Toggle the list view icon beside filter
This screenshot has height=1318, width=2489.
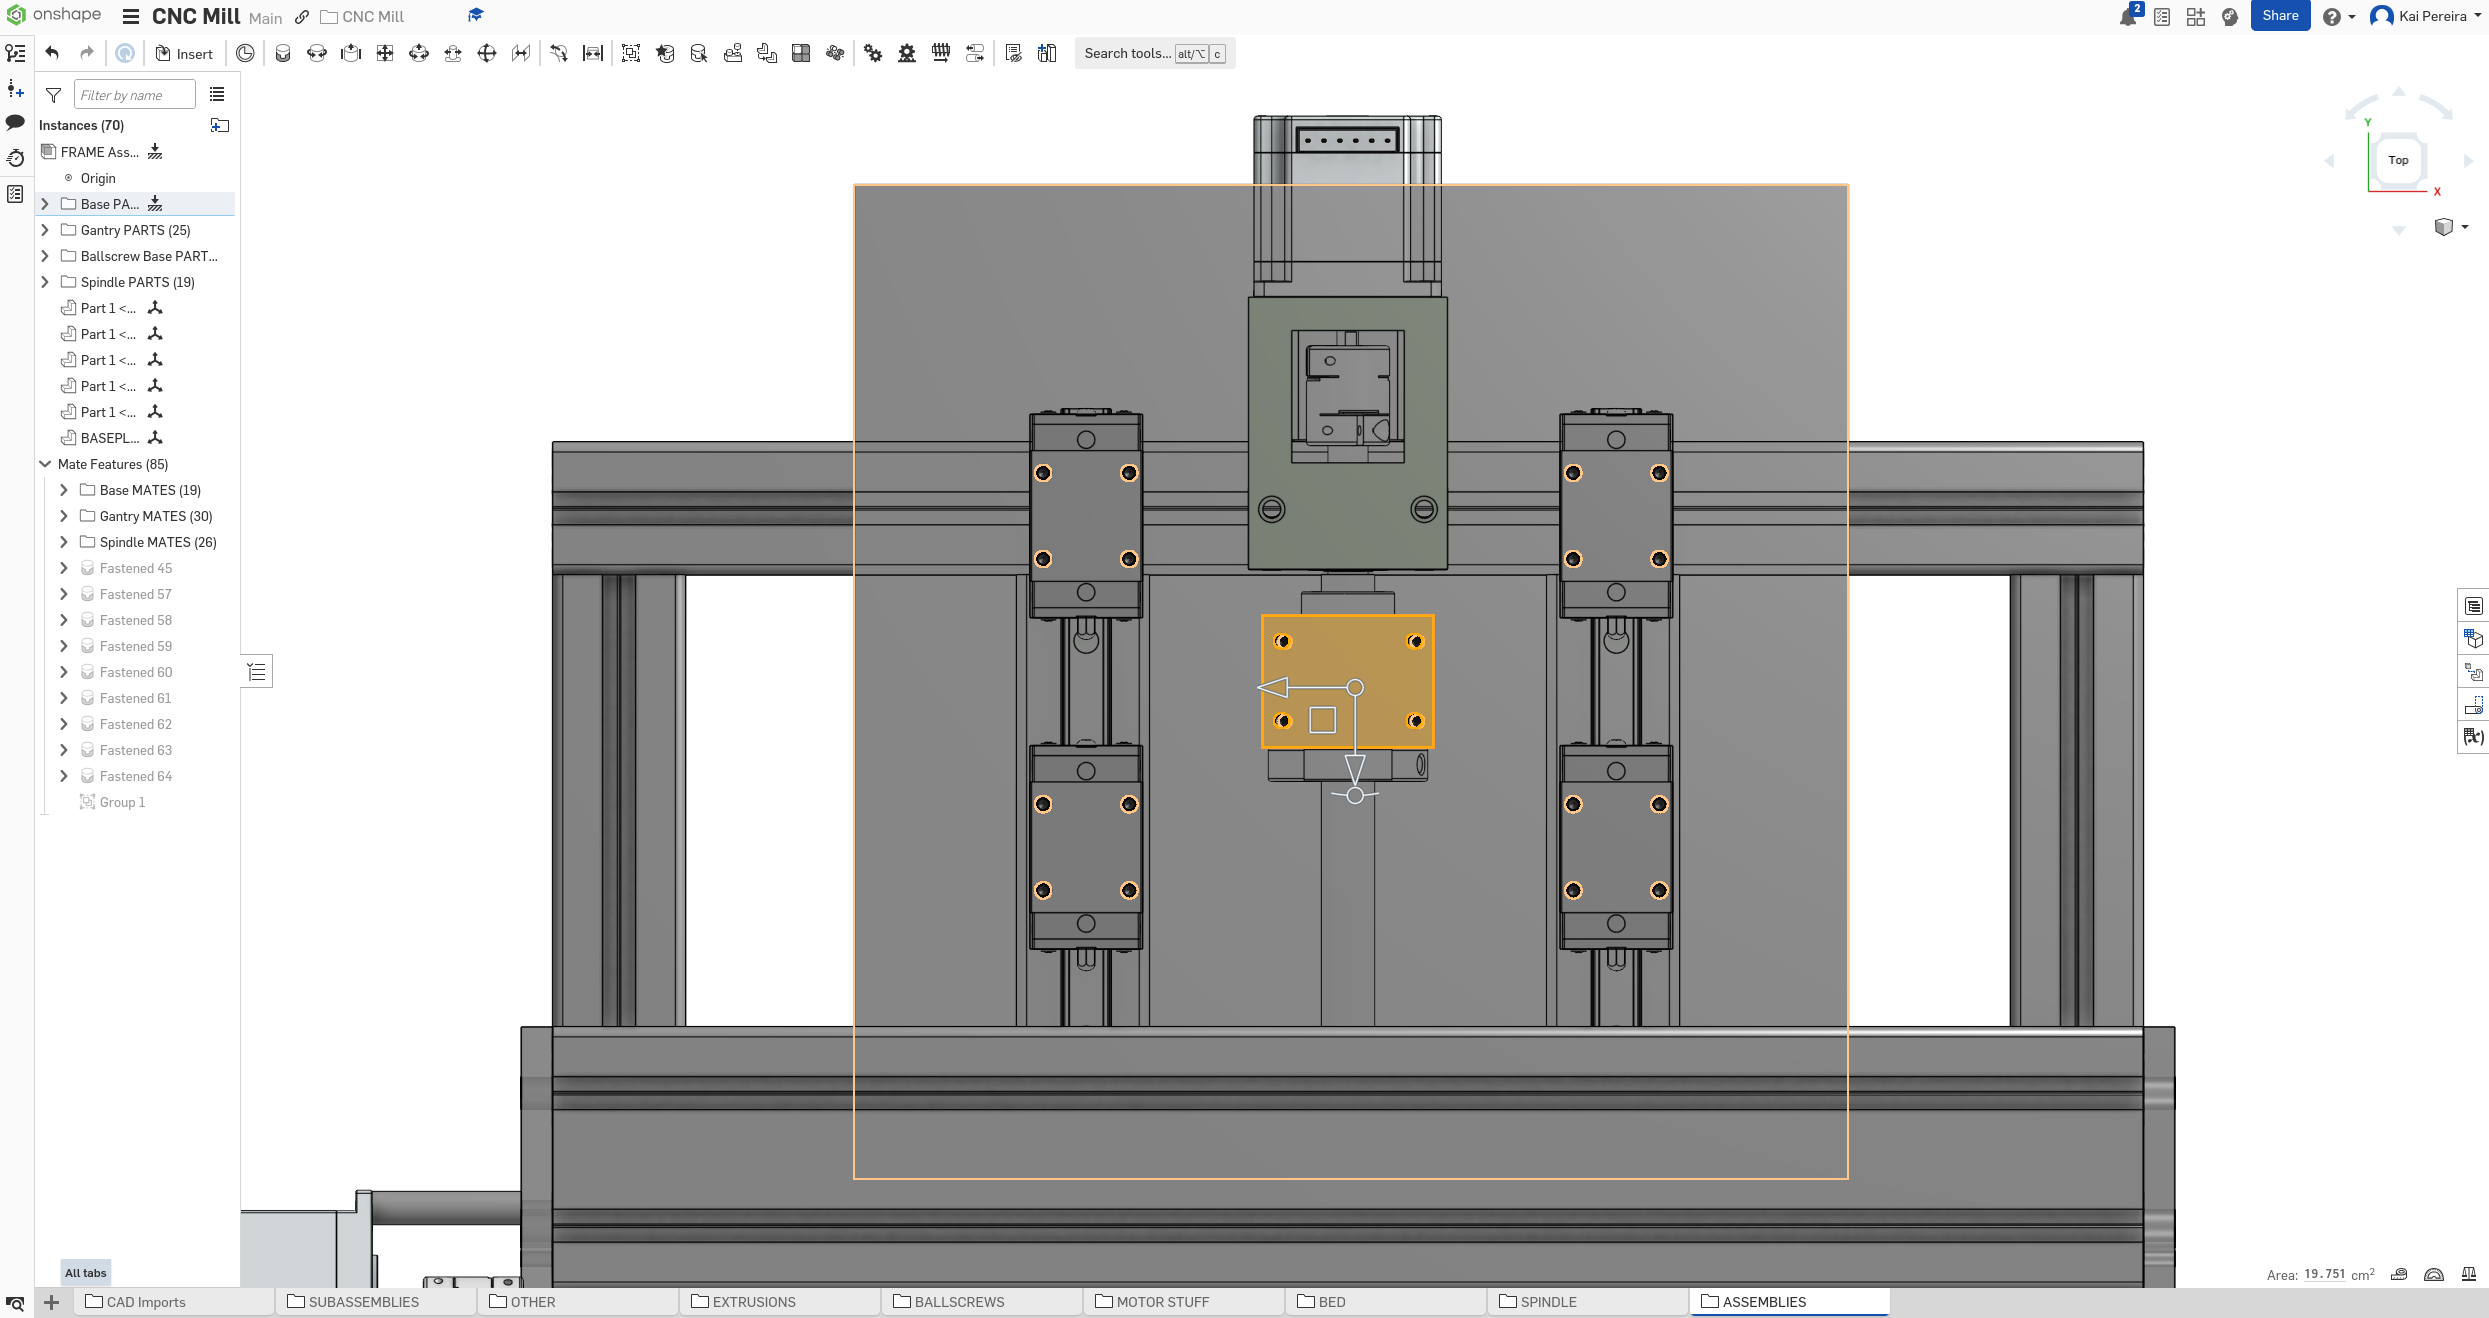click(217, 95)
